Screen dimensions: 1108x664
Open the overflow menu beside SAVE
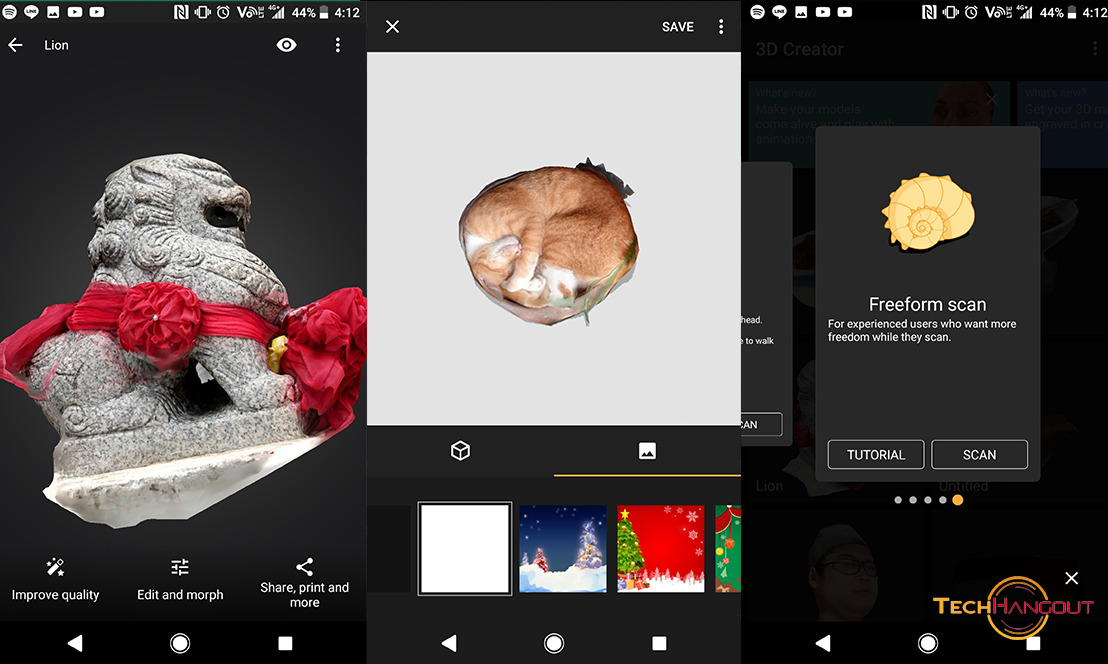(721, 27)
